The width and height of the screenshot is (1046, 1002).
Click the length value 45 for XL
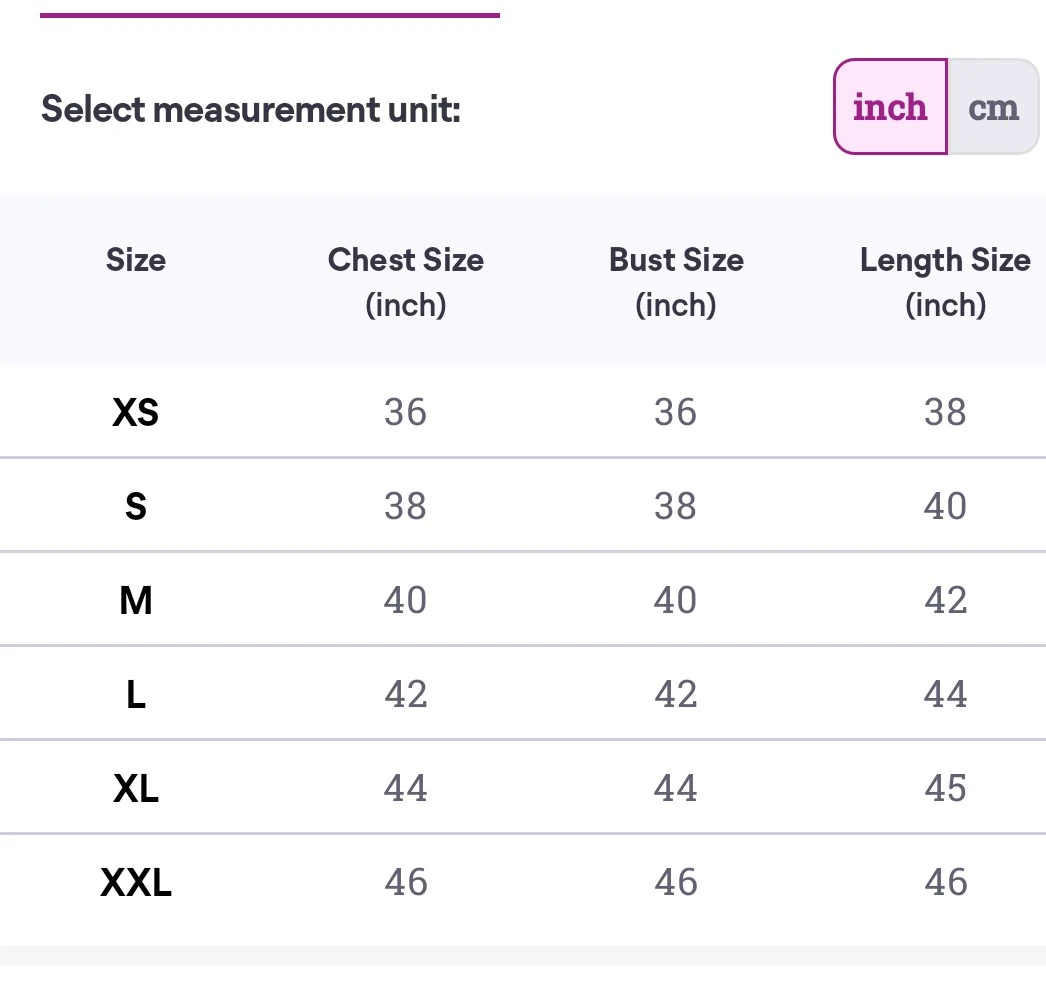tap(945, 787)
